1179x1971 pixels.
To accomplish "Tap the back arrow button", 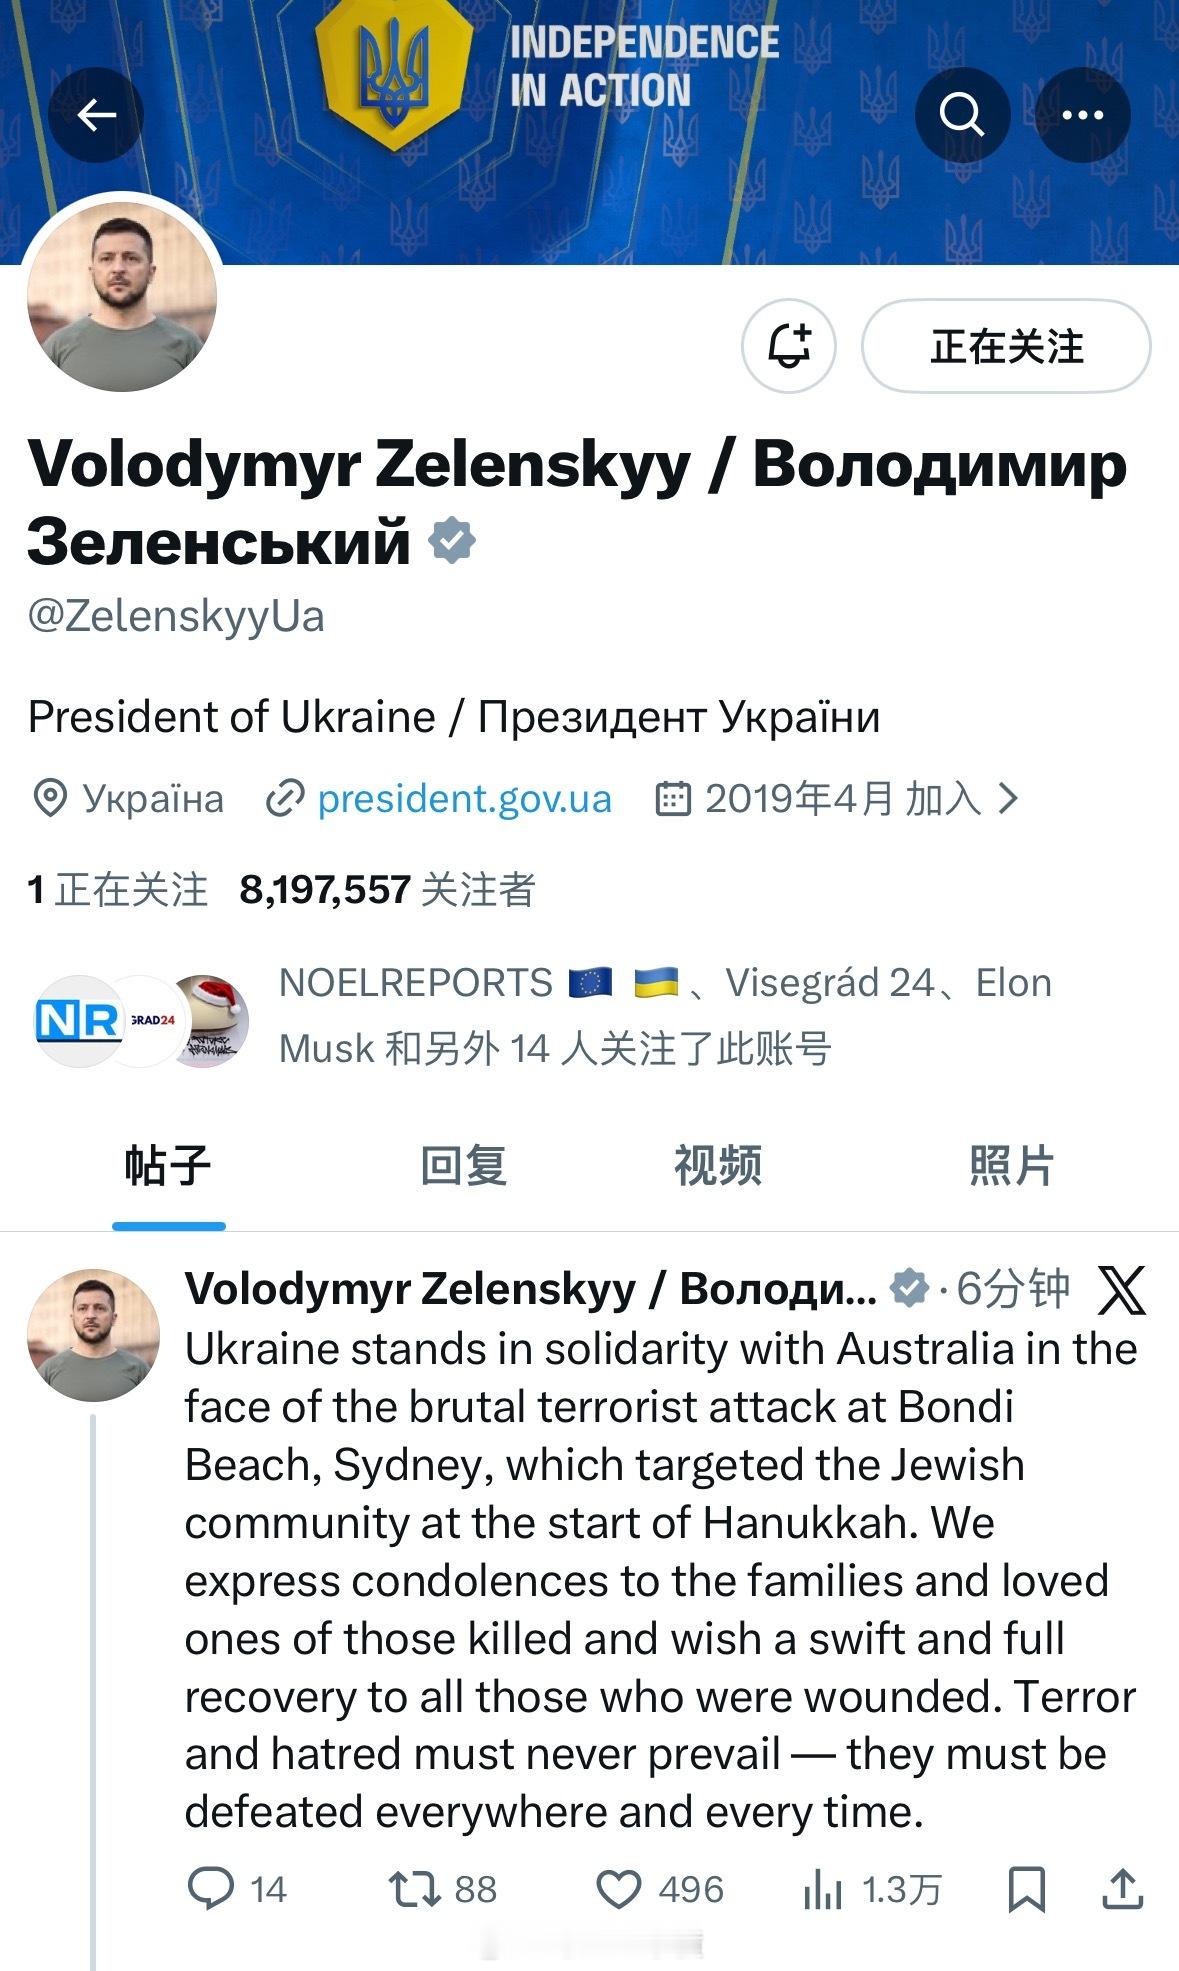I will click(96, 115).
